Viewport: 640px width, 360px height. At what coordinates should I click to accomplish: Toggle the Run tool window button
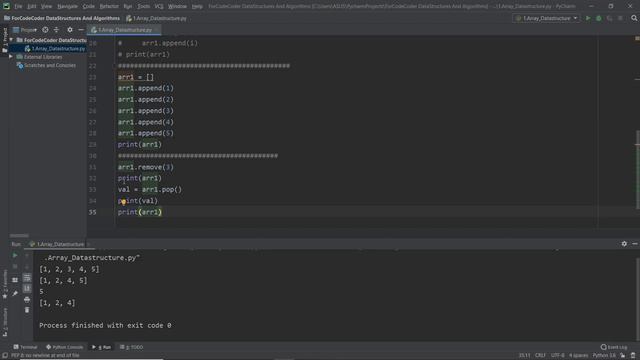pyautogui.click(x=101, y=347)
